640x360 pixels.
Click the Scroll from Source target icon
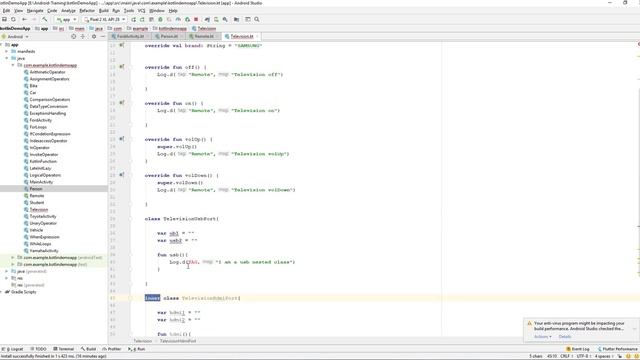pos(73,36)
